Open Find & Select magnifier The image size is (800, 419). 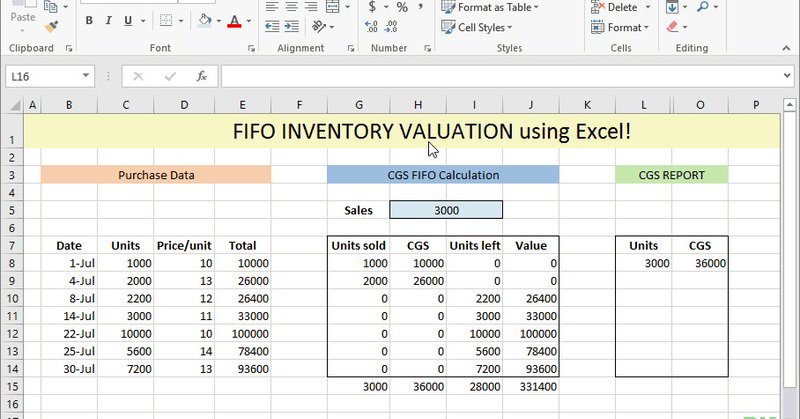(703, 7)
